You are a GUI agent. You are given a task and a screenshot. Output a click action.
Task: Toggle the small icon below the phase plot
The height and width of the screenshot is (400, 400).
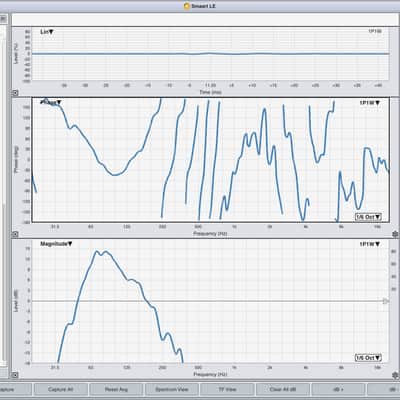click(15, 234)
